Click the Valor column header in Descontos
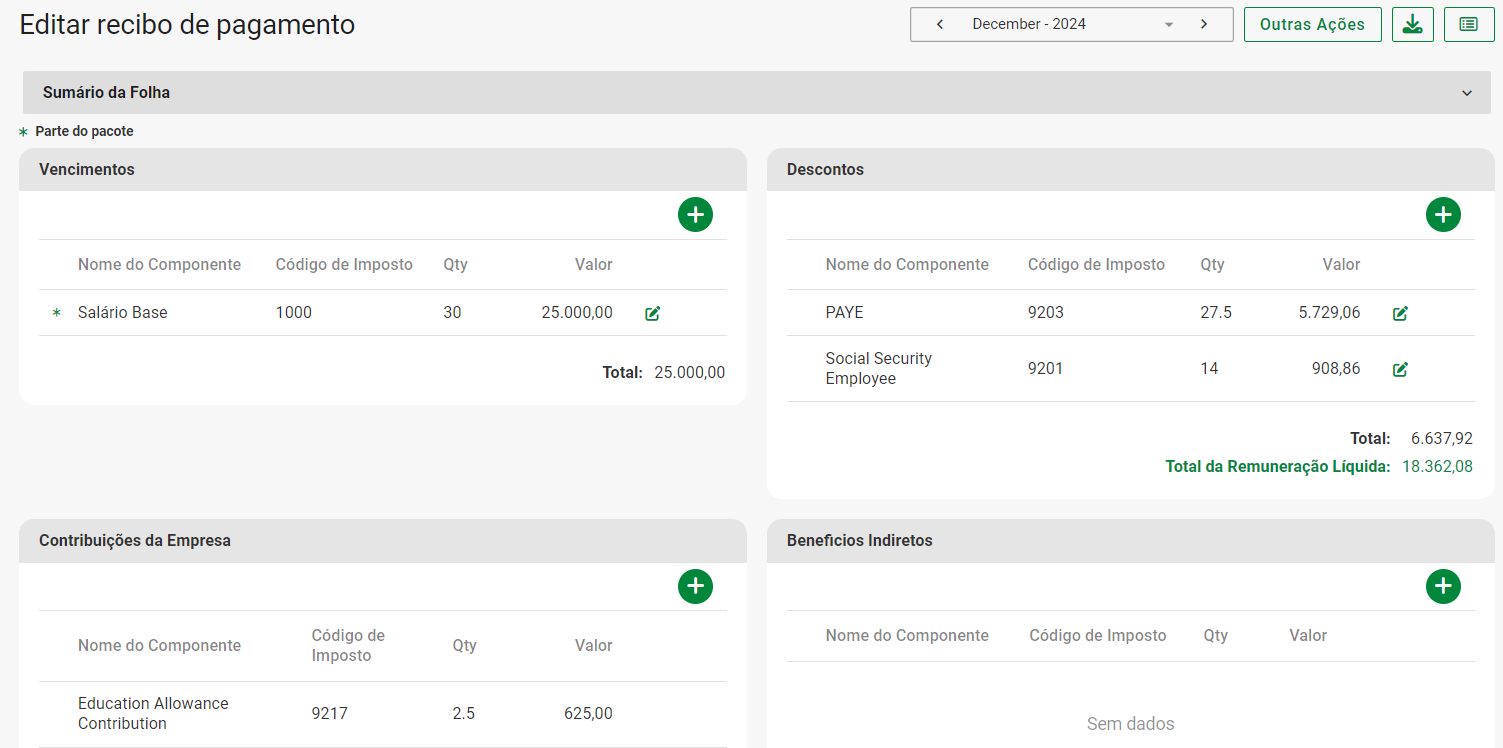Screen dimensions: 1503x748 pyautogui.click(x=1341, y=265)
